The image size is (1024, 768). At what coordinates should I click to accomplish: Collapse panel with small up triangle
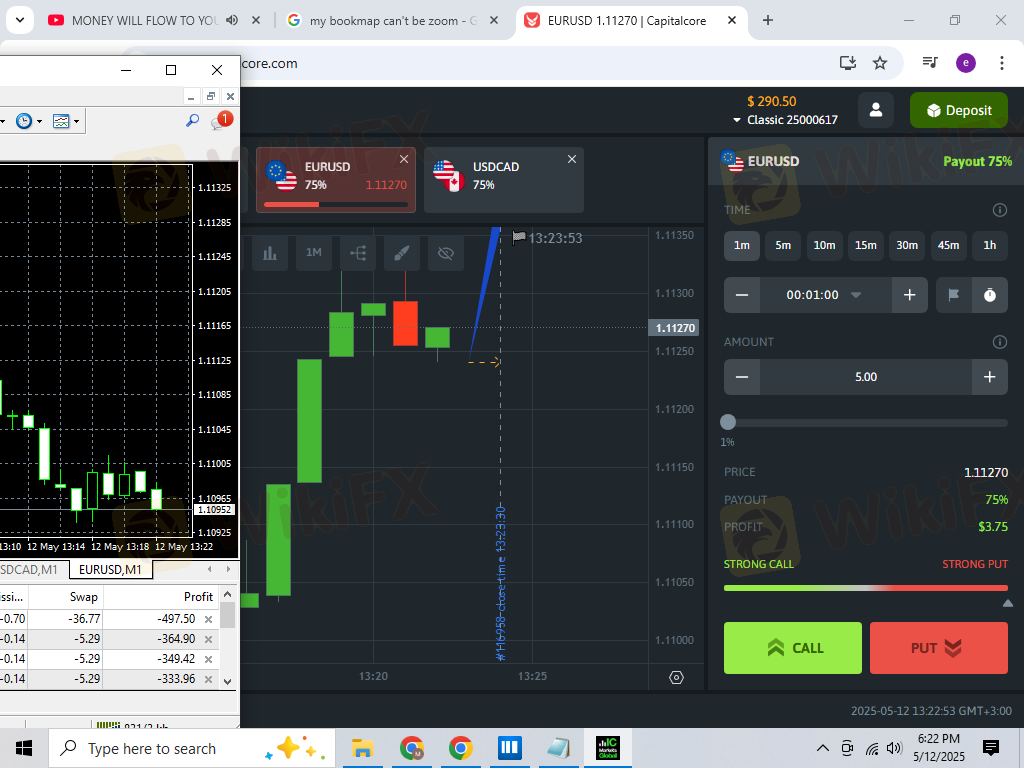coord(1008,604)
